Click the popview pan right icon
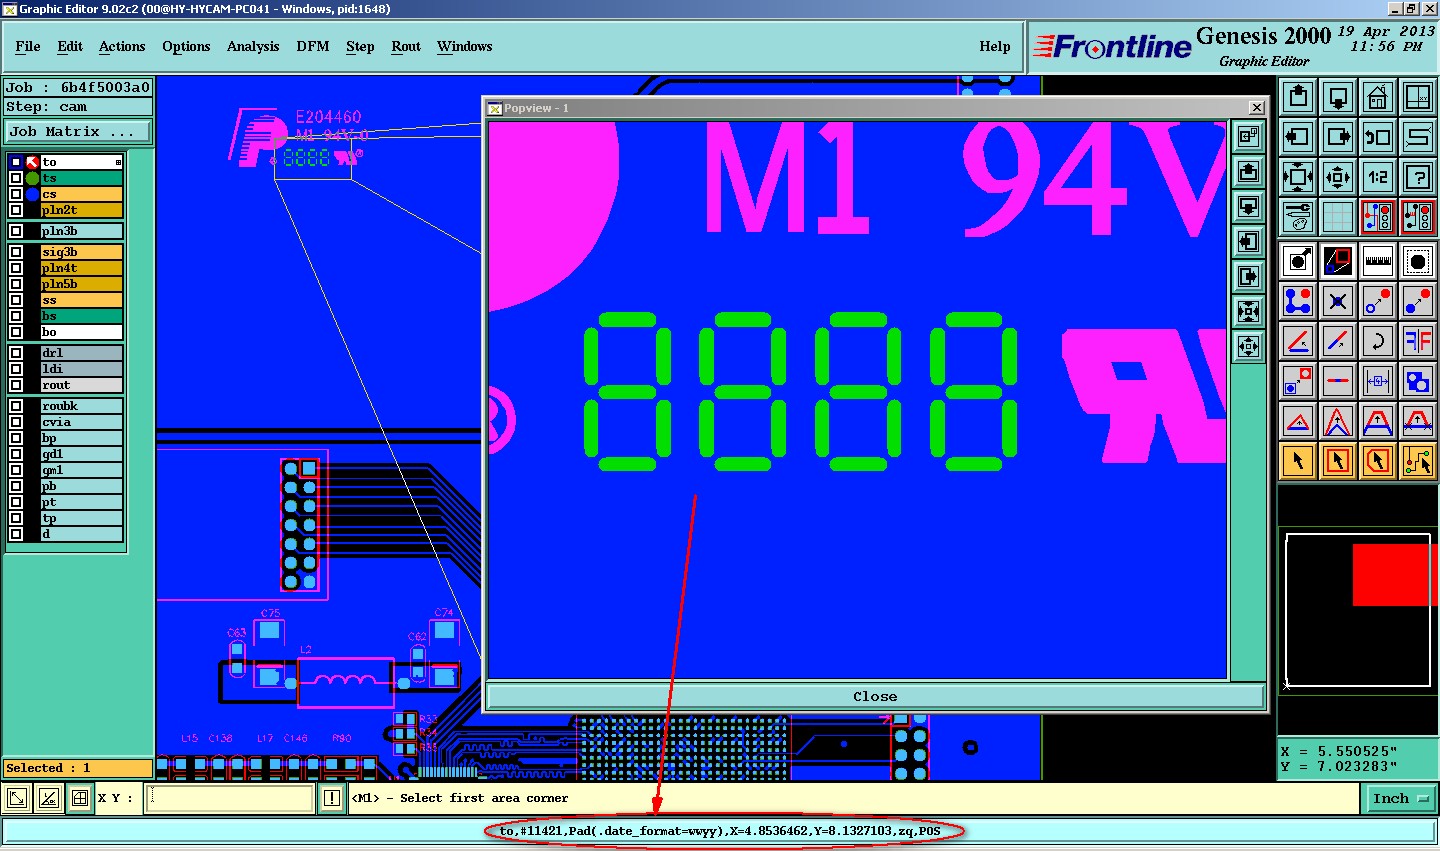1440x851 pixels. click(1248, 277)
